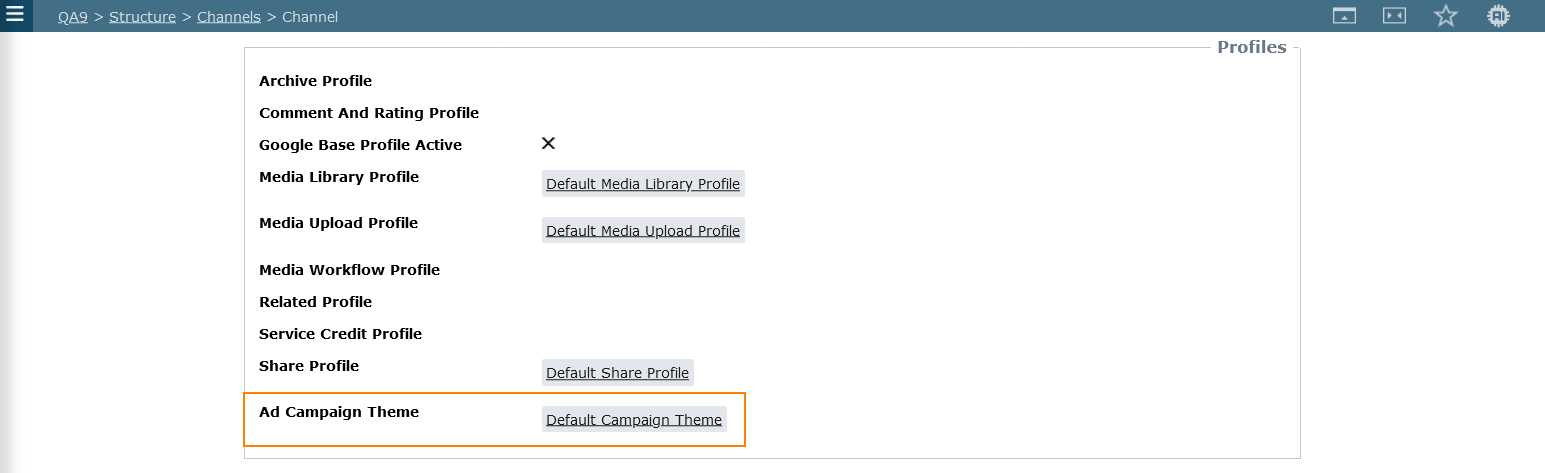Click the Comment And Rating Profile label

click(369, 113)
